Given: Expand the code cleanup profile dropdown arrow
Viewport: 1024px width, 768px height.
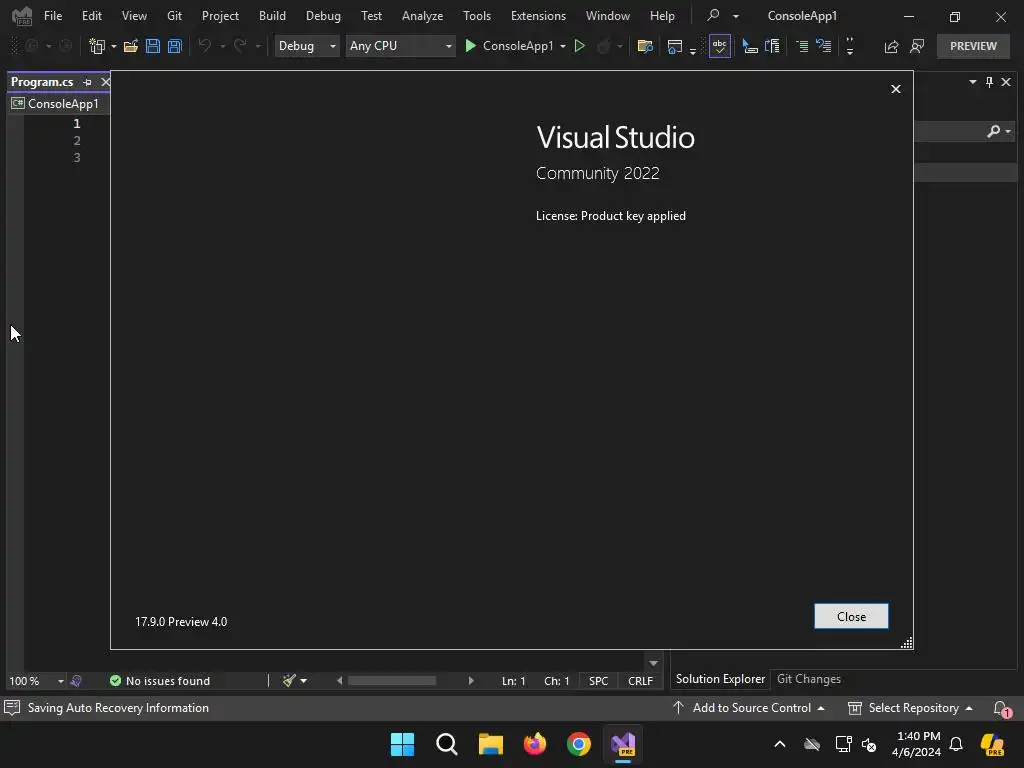Looking at the screenshot, I should tap(304, 681).
